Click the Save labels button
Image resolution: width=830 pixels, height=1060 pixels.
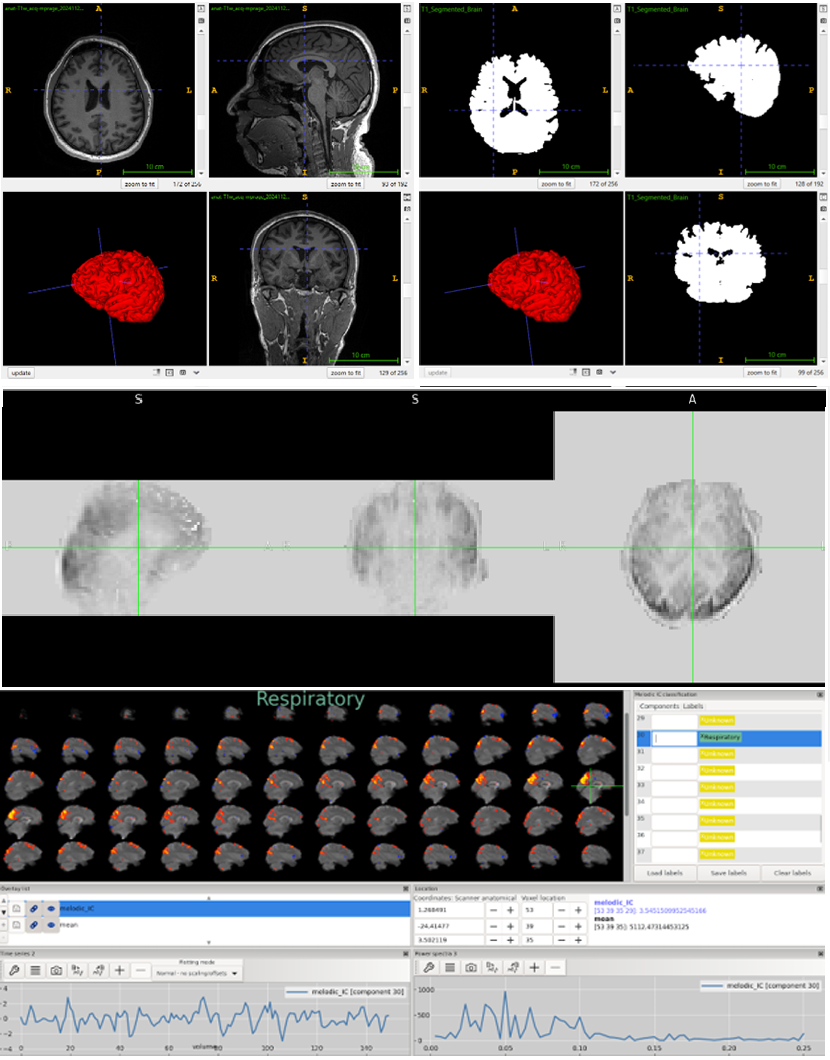coord(729,872)
